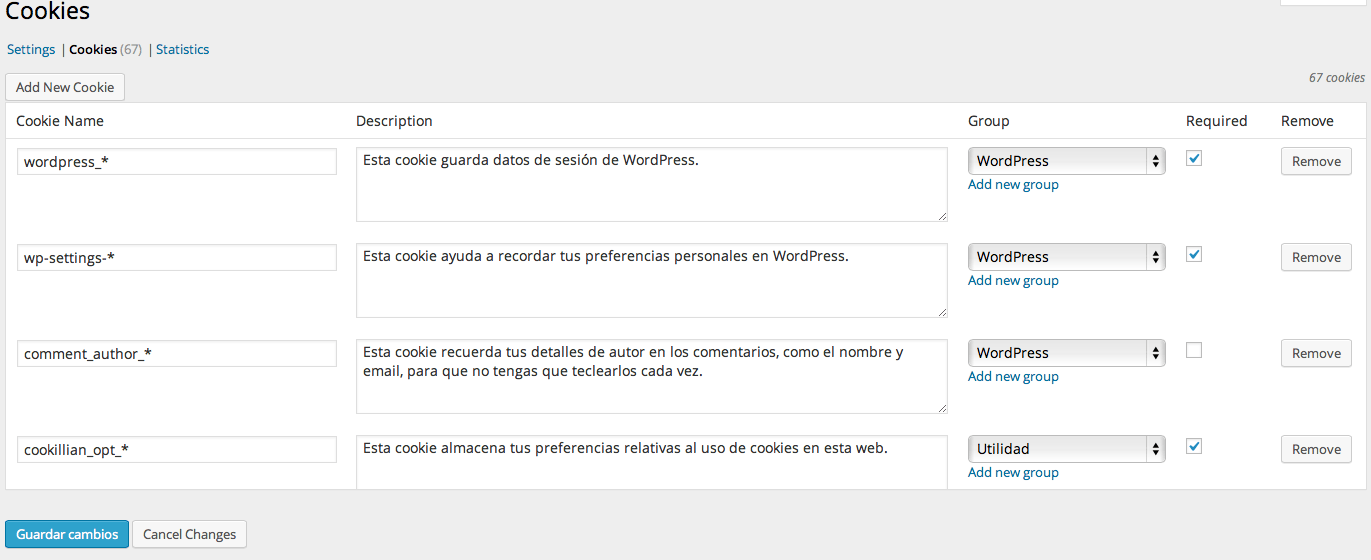
Task: Open the Group dropdown for wordpress_*
Action: click(x=1067, y=161)
